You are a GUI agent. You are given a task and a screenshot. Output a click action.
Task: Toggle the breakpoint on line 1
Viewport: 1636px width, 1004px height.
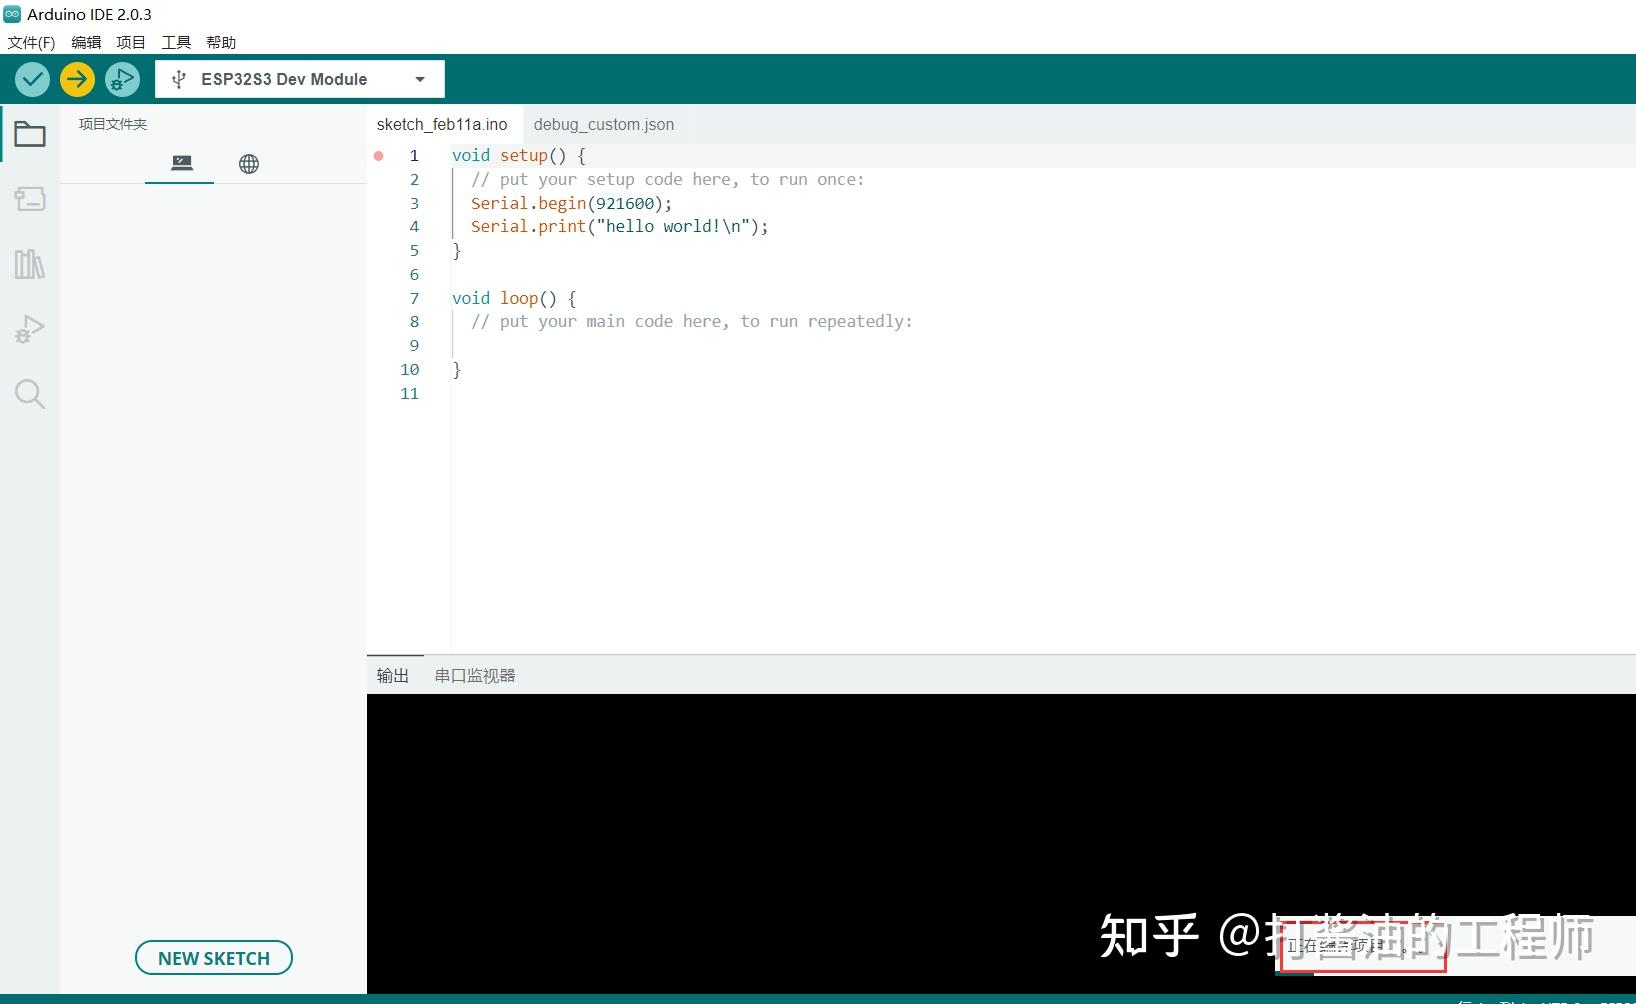(378, 155)
